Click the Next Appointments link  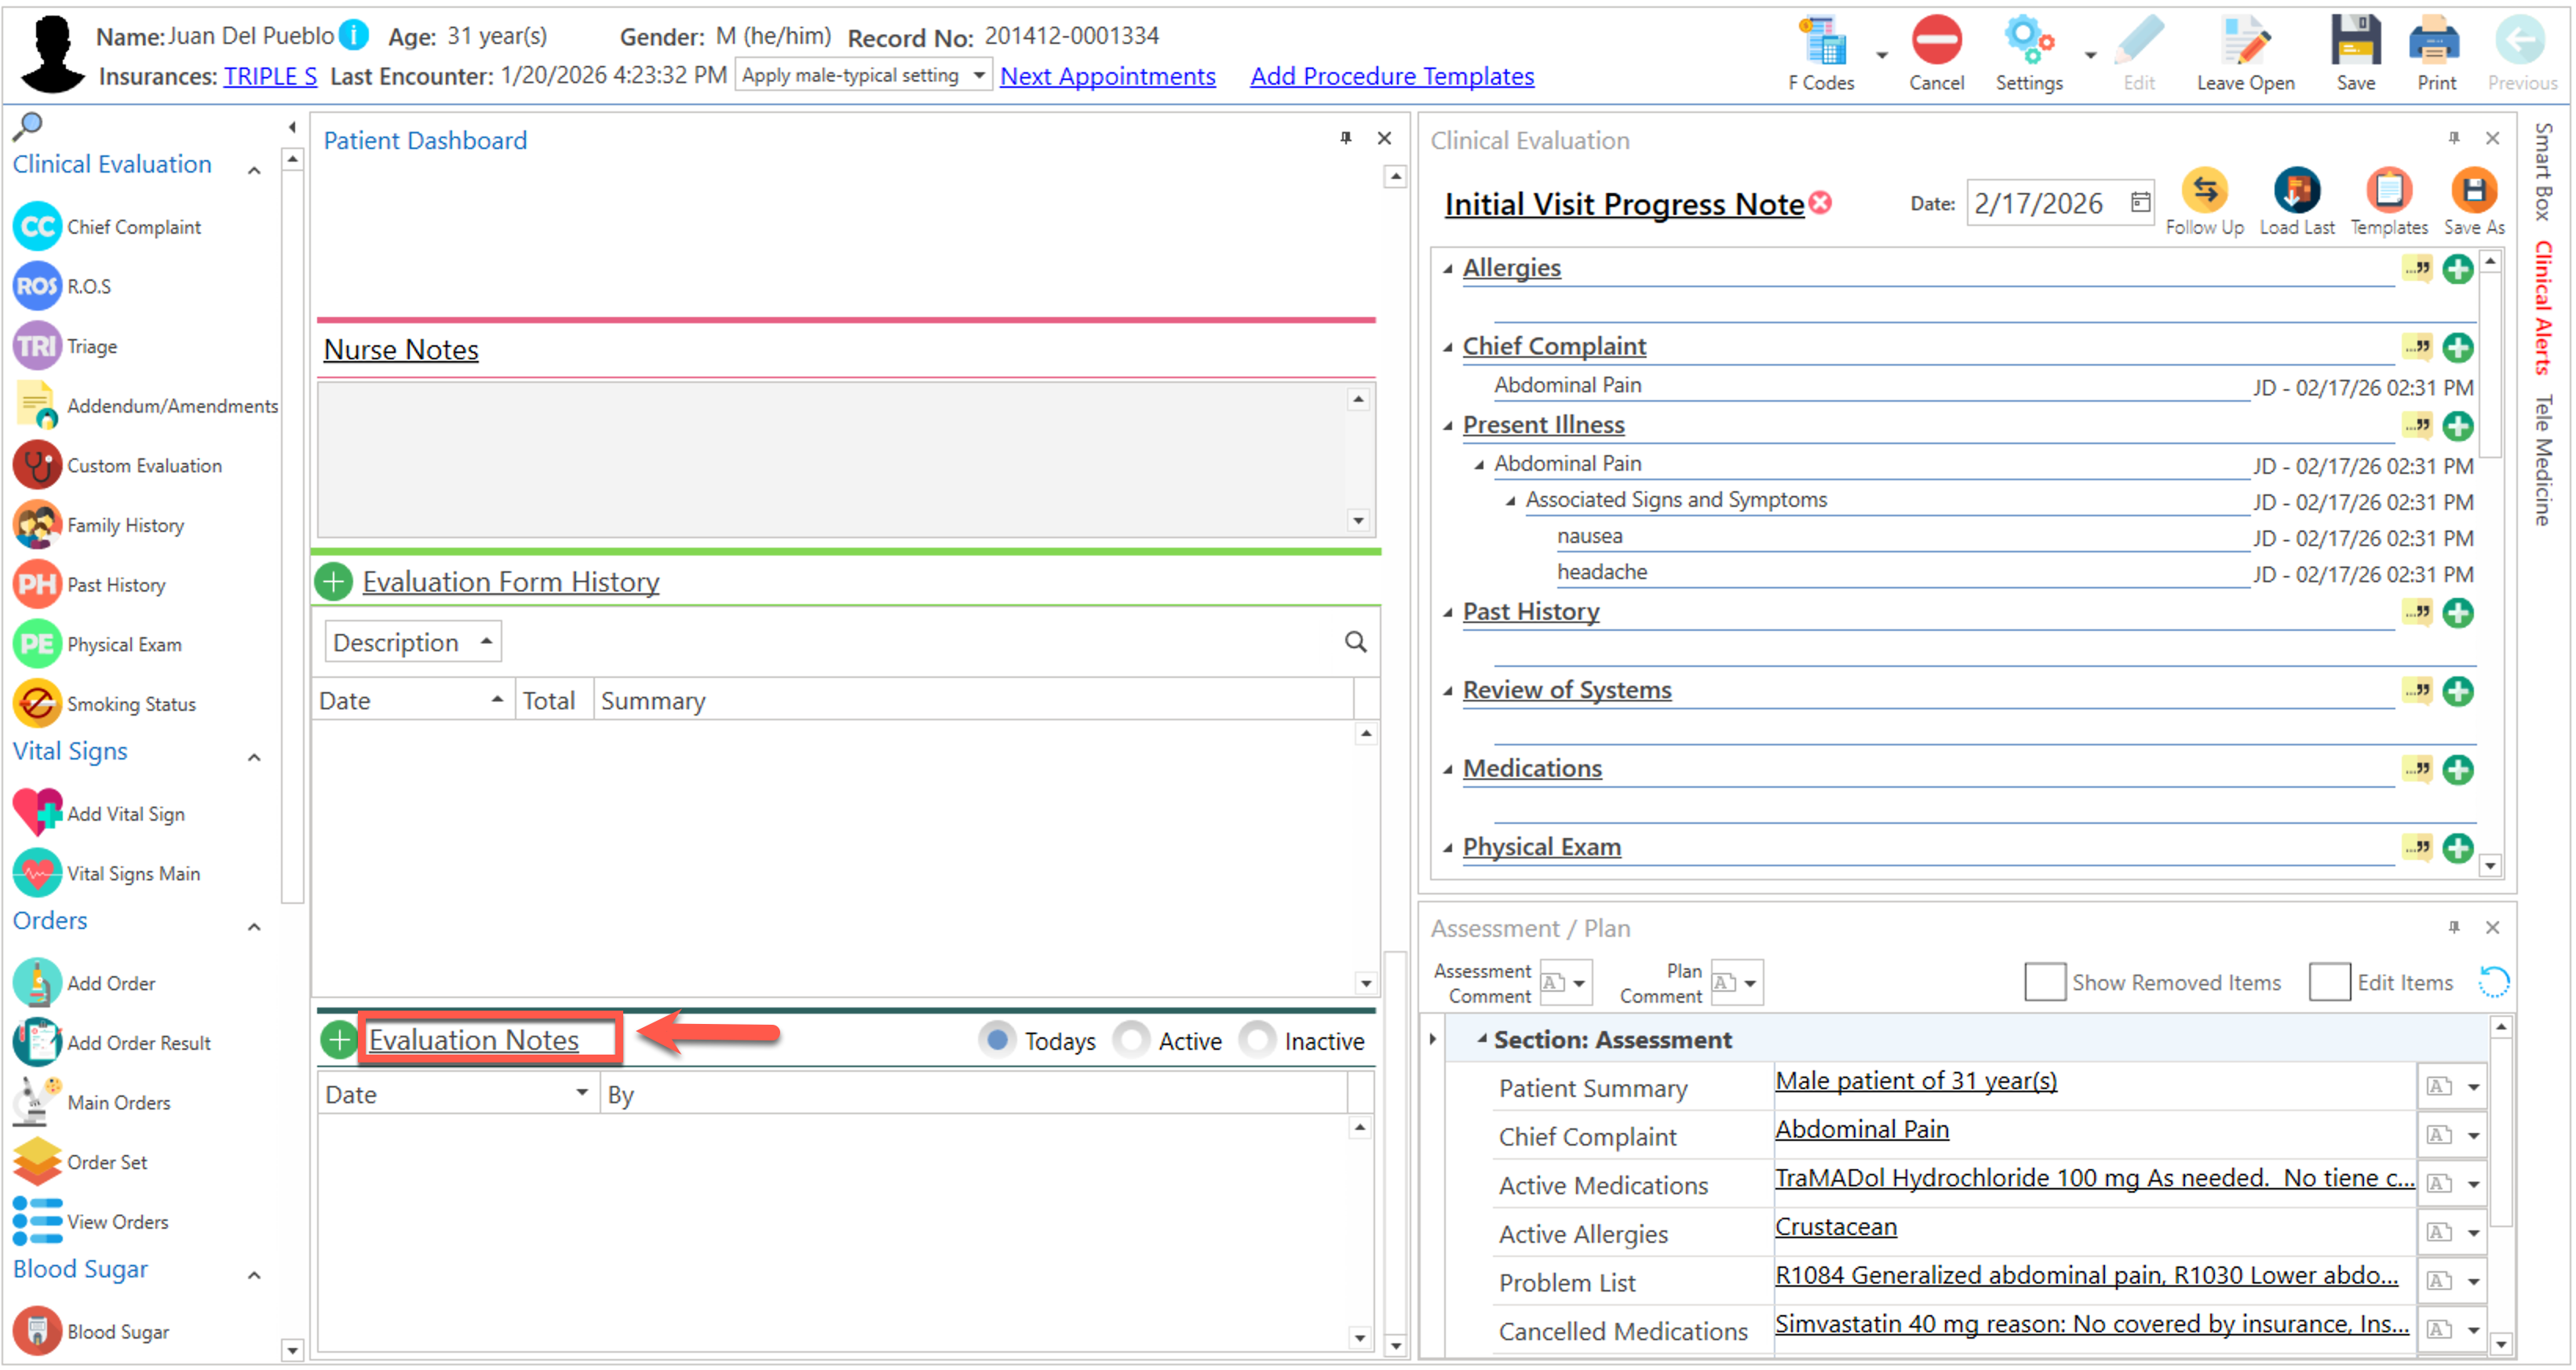pyautogui.click(x=1107, y=76)
